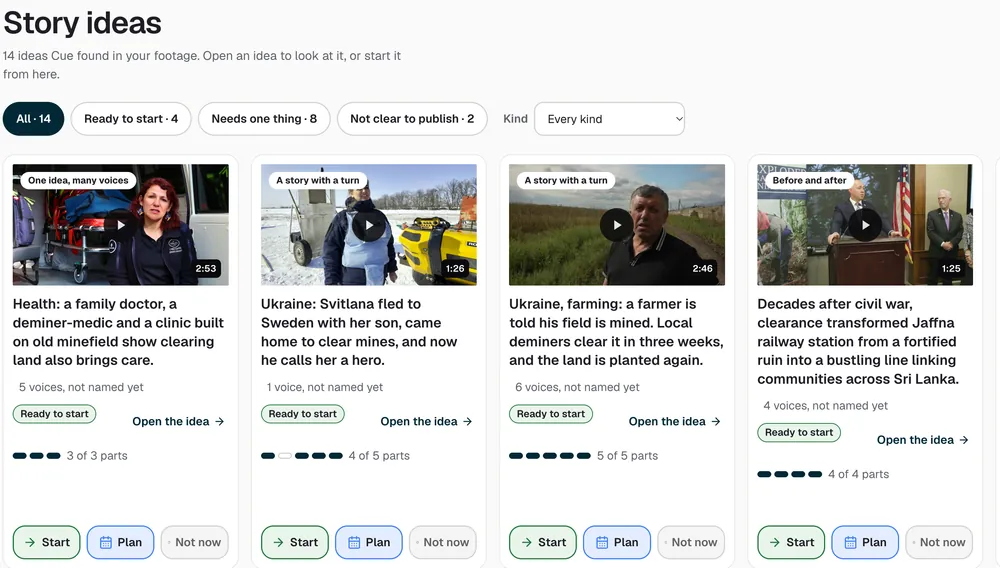Play the Jaffna railway station video
1000x568 pixels.
[x=865, y=224]
